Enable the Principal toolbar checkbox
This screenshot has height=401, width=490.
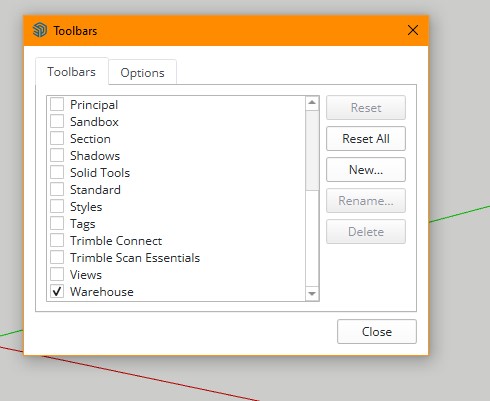[x=57, y=104]
